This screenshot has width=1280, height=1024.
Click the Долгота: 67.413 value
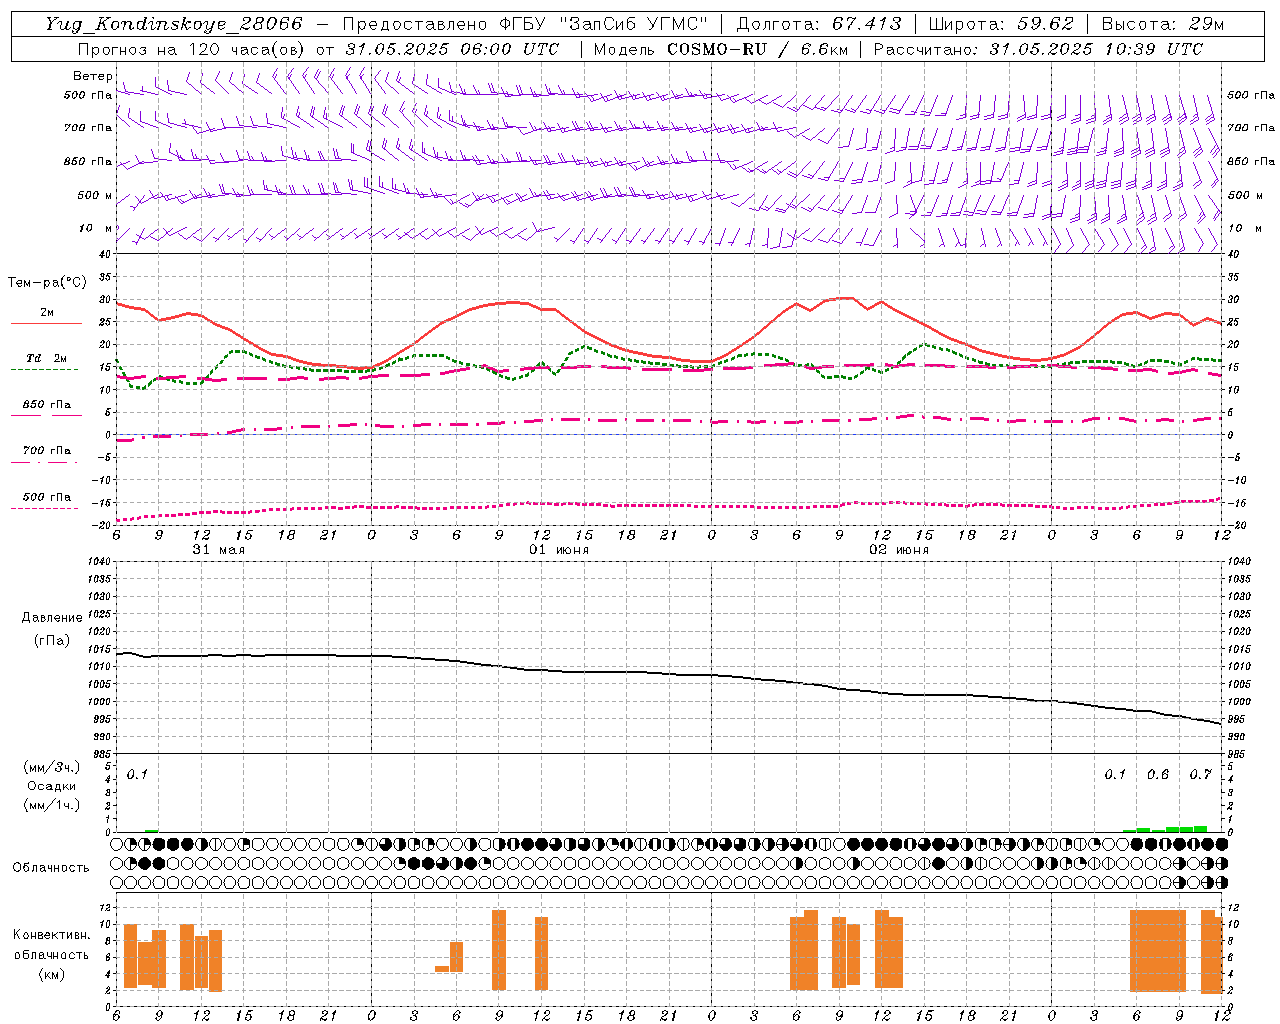818,24
